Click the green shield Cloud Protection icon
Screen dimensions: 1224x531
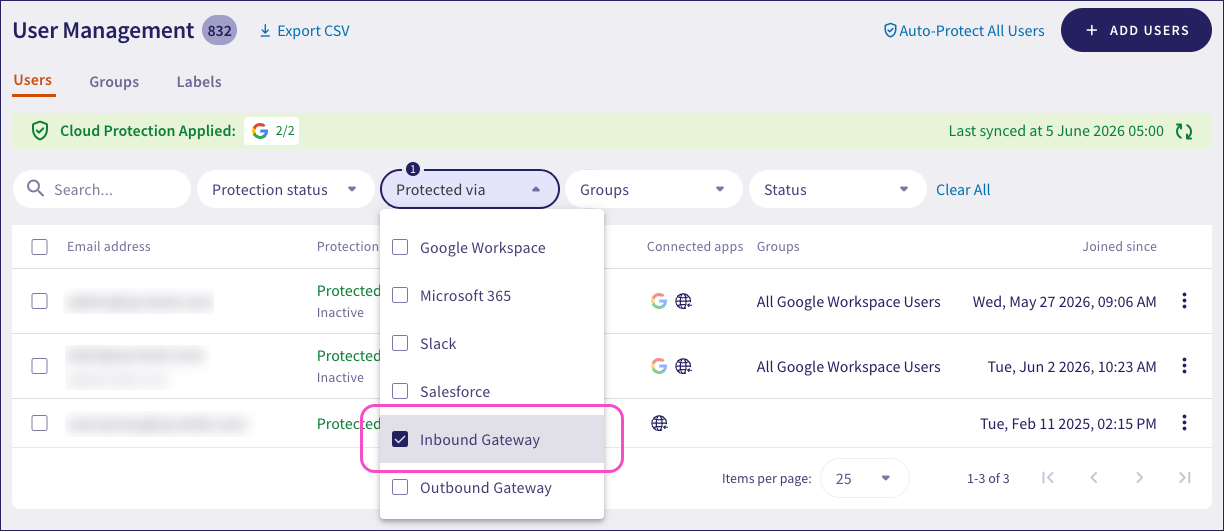[40, 131]
